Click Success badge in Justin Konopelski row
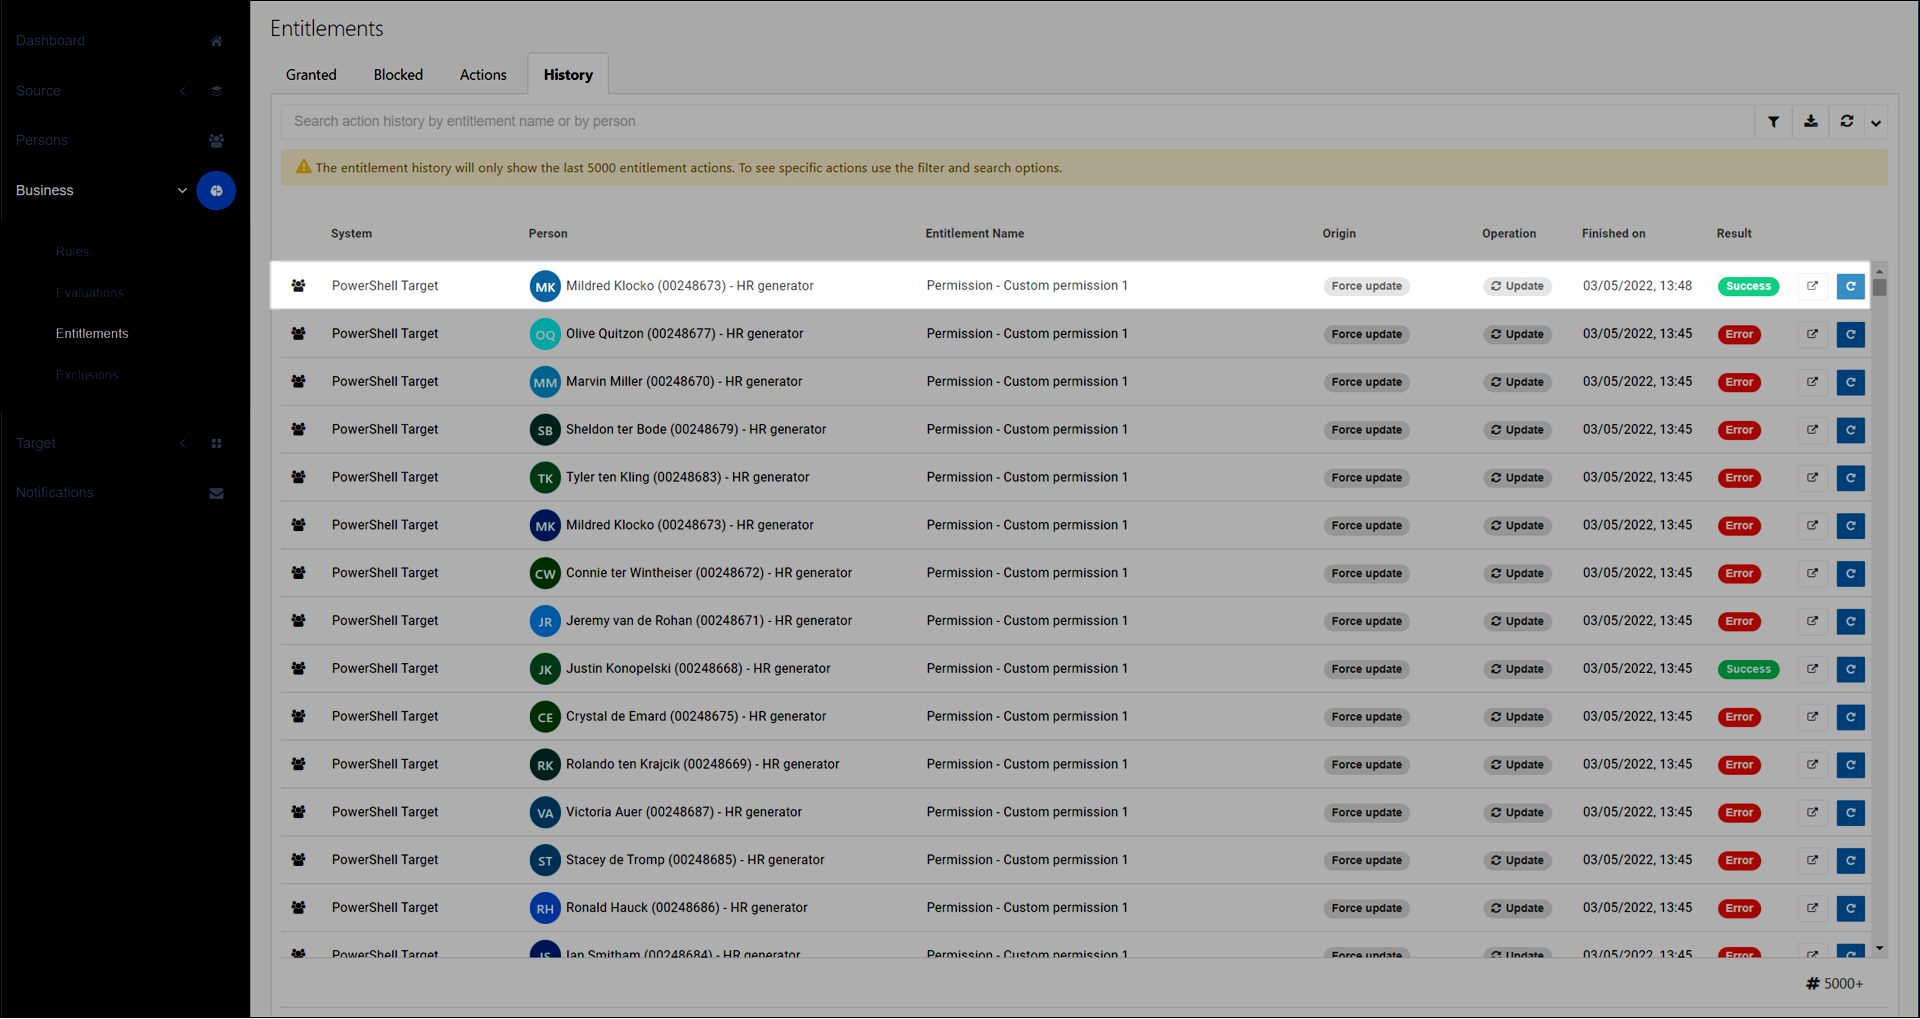This screenshot has height=1019, width=1920. coord(1748,670)
